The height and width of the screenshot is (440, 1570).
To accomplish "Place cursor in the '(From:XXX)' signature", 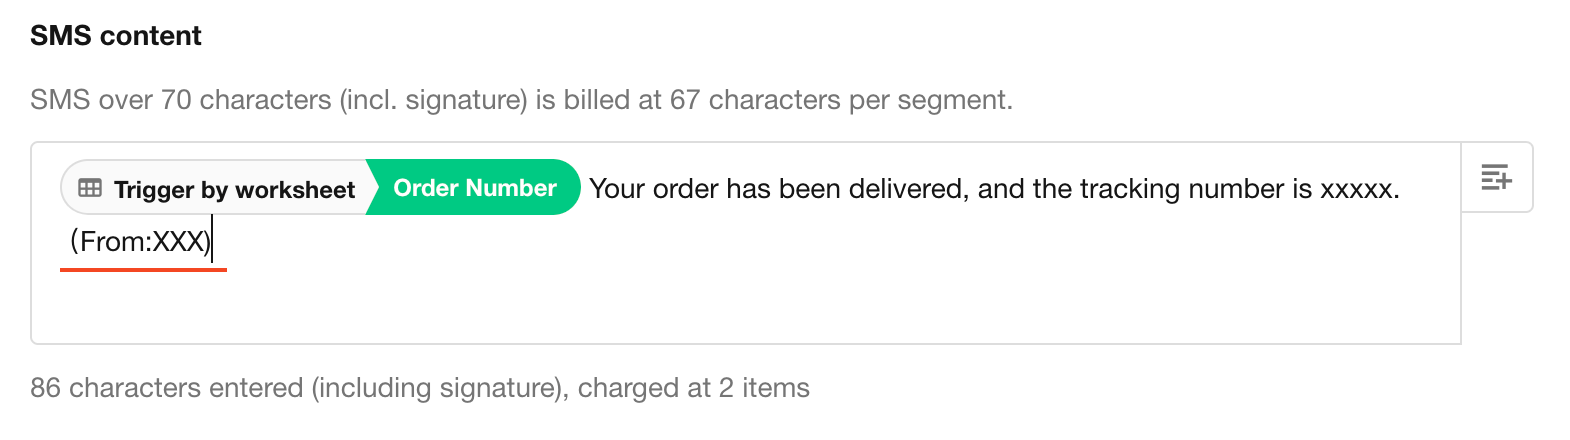I will tap(139, 241).
